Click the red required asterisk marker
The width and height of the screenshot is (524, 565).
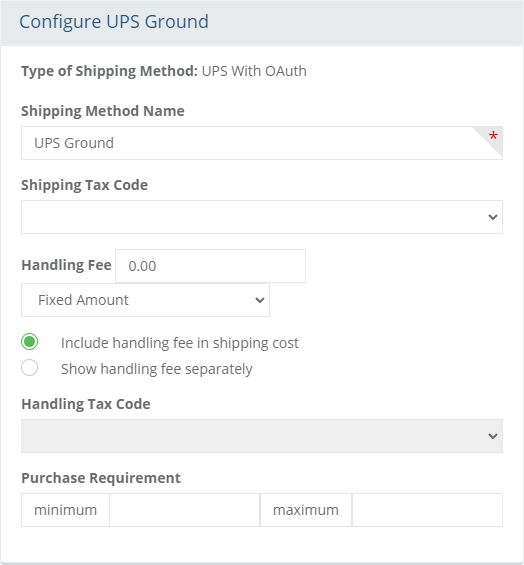click(x=493, y=136)
